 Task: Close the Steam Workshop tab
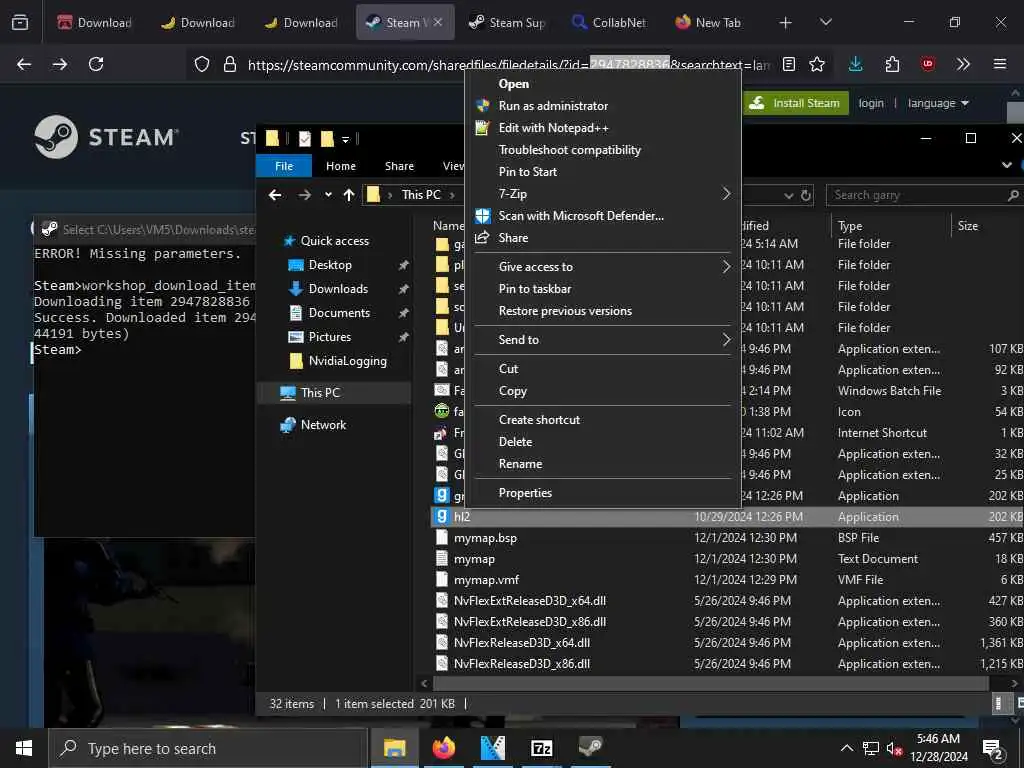pyautogui.click(x=438, y=22)
